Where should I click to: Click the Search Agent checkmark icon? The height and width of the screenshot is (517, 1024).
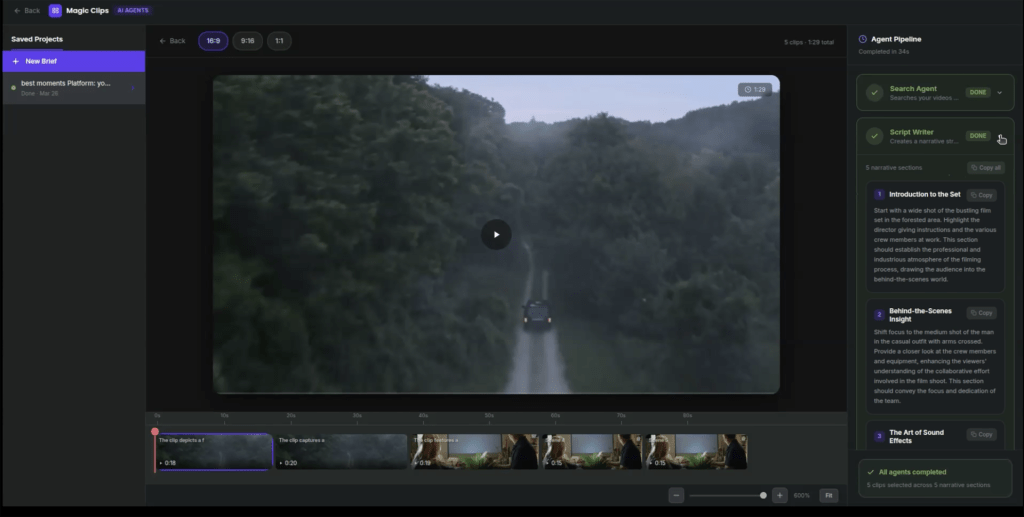click(875, 93)
